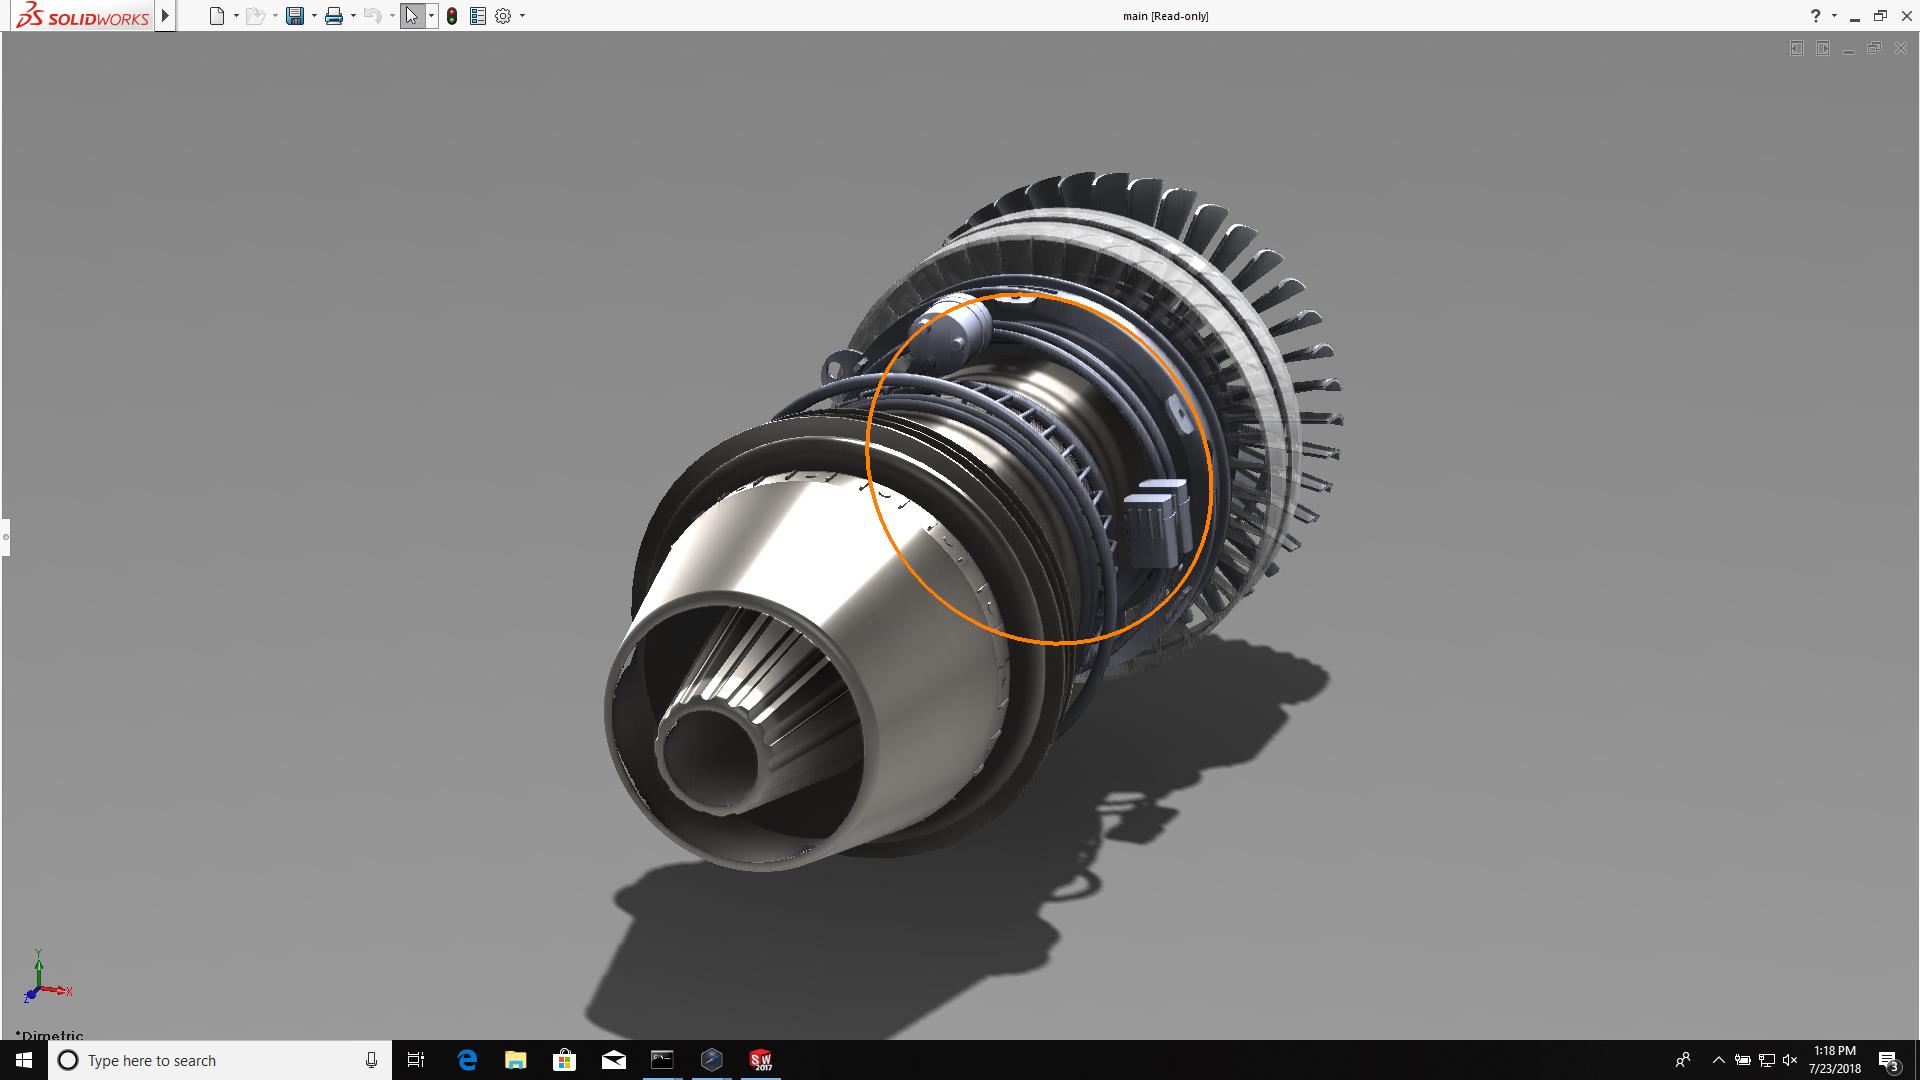Click the Save icon in toolbar

coord(295,16)
